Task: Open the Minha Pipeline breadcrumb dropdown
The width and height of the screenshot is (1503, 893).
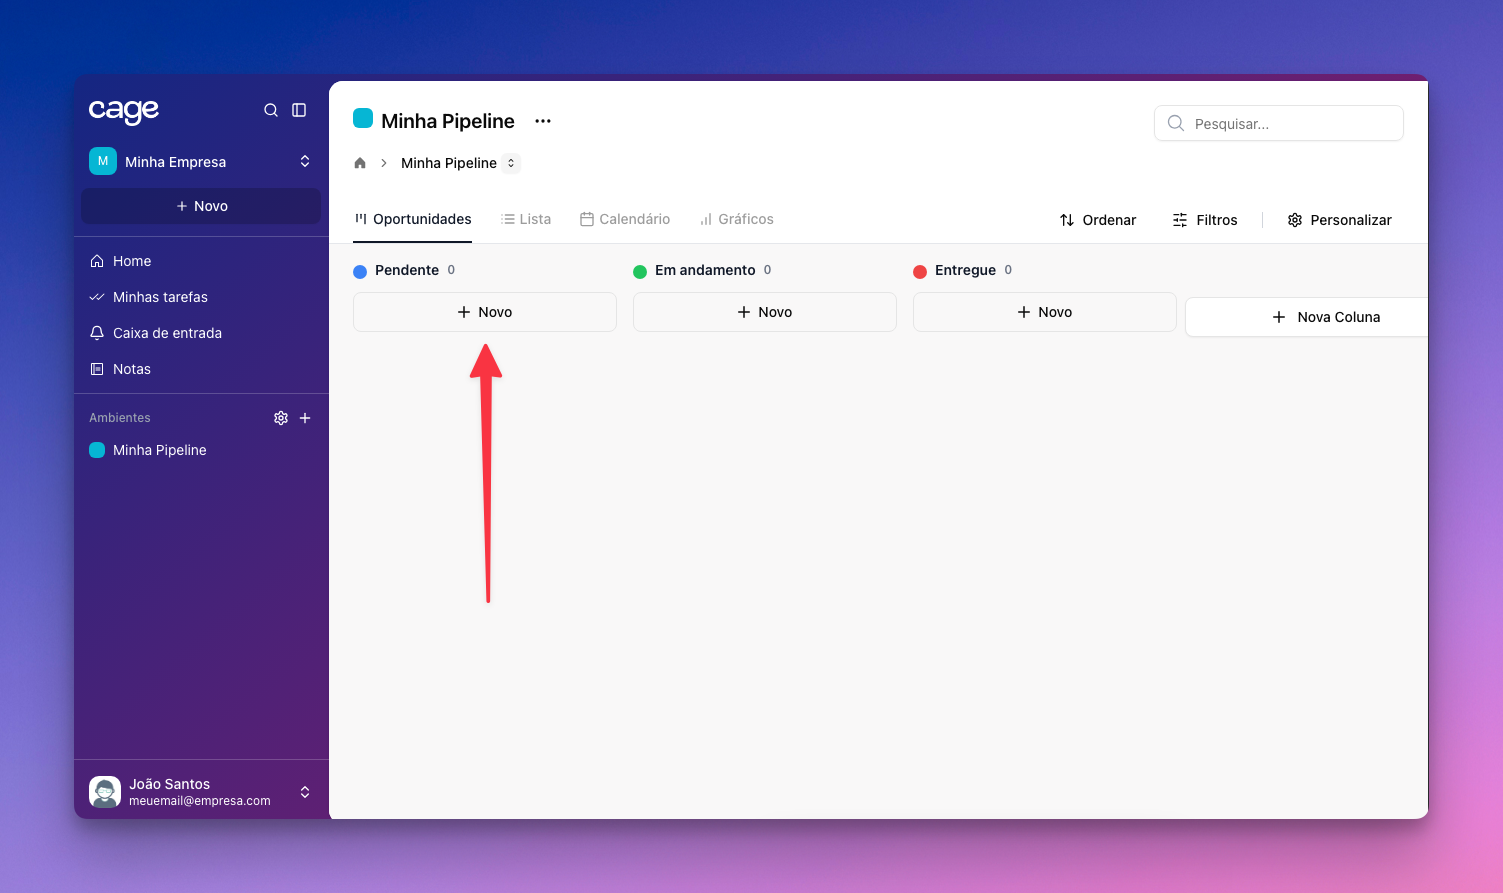Action: click(511, 163)
